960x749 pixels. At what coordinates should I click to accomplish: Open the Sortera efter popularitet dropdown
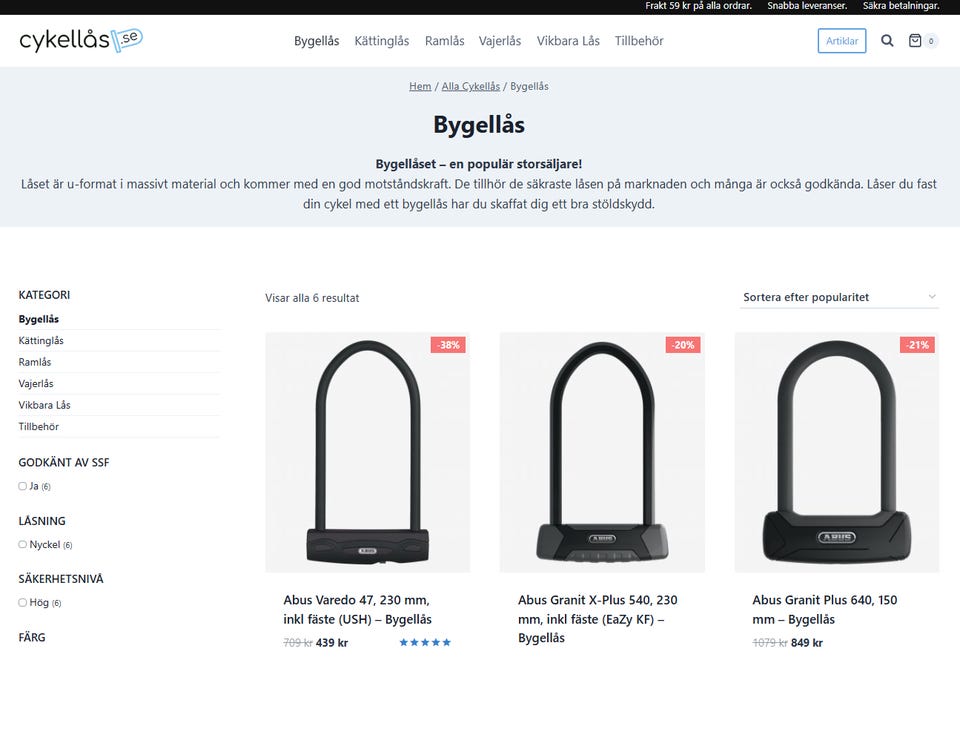point(838,297)
